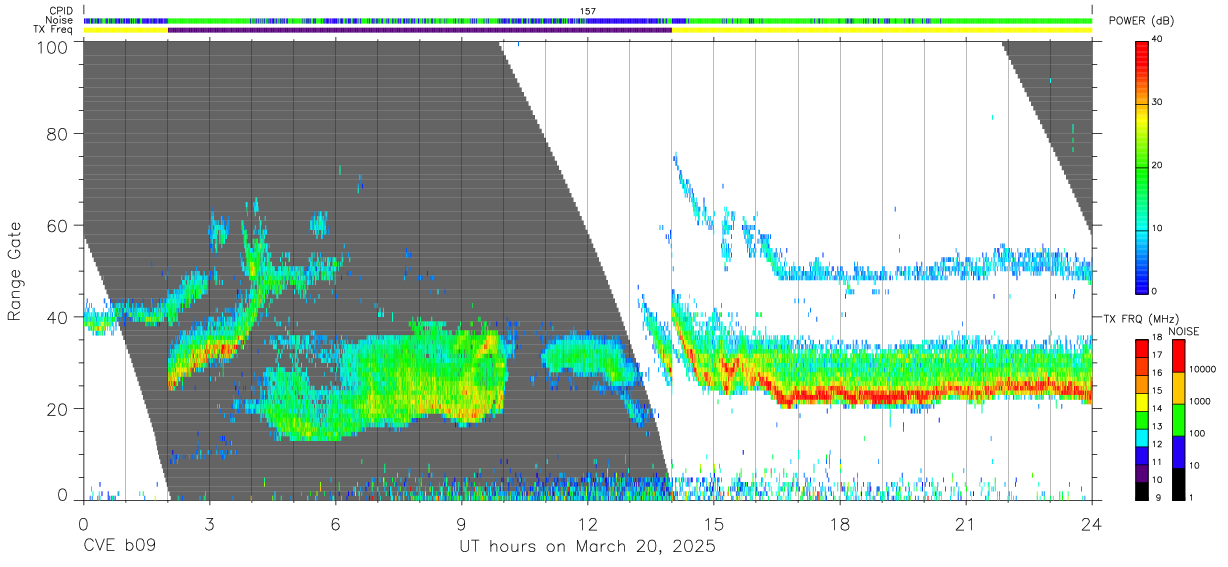Click the rainbow power color scale bar

pyautogui.click(x=1142, y=166)
